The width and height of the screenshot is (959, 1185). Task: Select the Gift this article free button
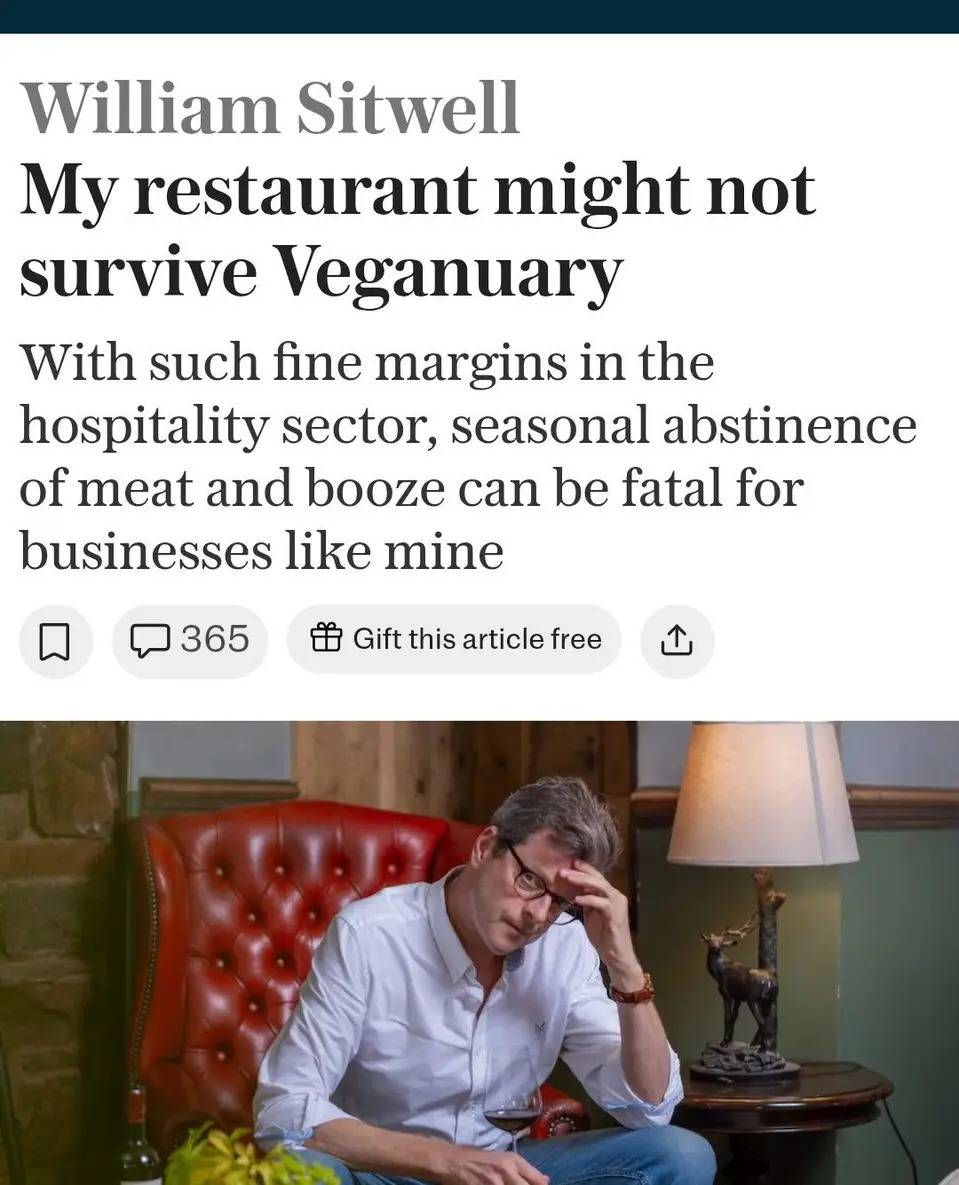[x=453, y=639]
